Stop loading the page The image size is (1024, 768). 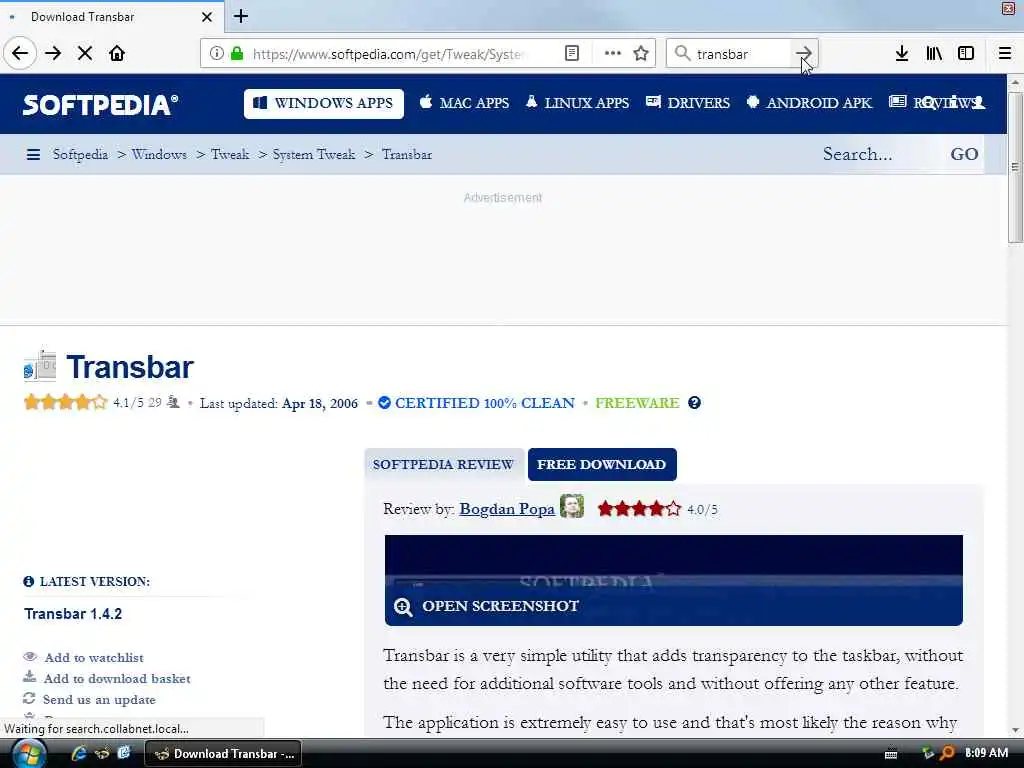tap(85, 54)
